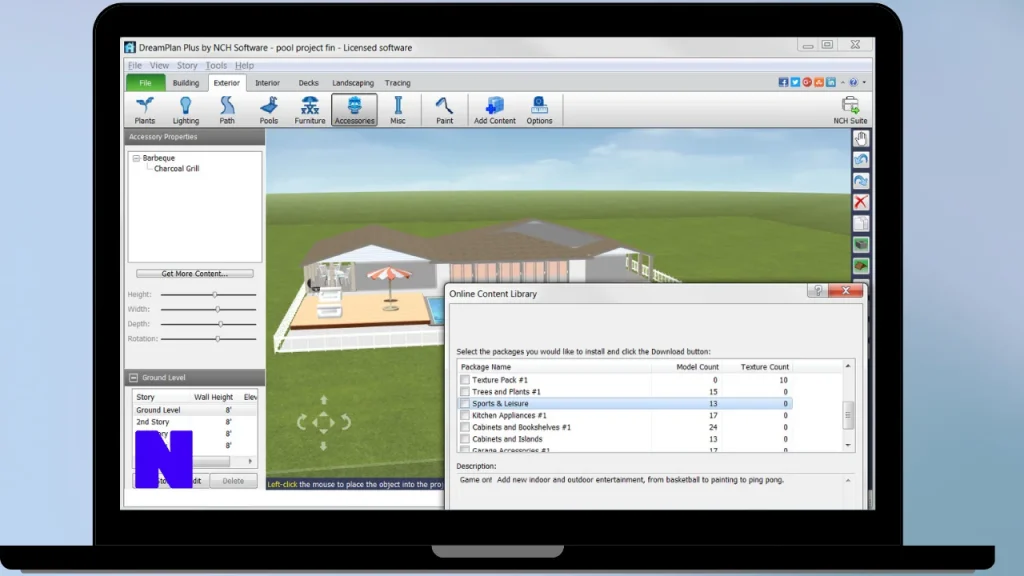Open NCH Suite
The width and height of the screenshot is (1024, 576).
[x=850, y=110]
